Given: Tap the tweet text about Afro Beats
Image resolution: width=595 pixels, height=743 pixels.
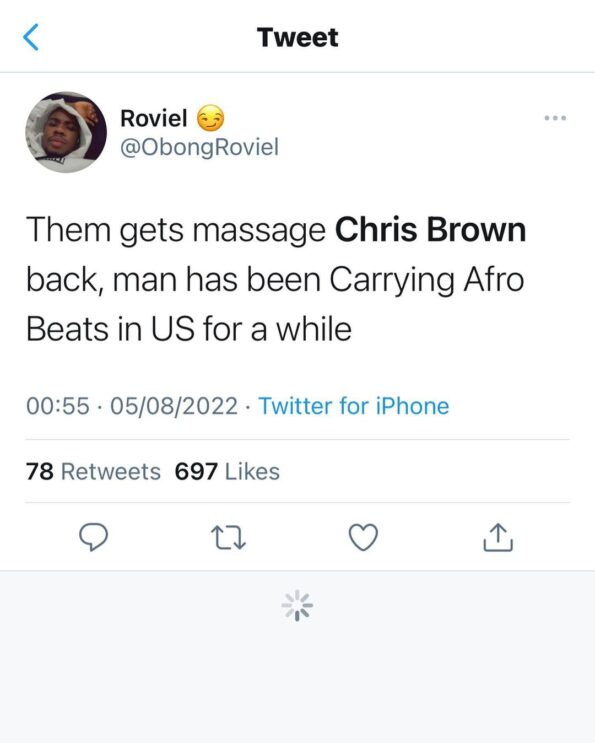Looking at the screenshot, I should pyautogui.click(x=276, y=279).
